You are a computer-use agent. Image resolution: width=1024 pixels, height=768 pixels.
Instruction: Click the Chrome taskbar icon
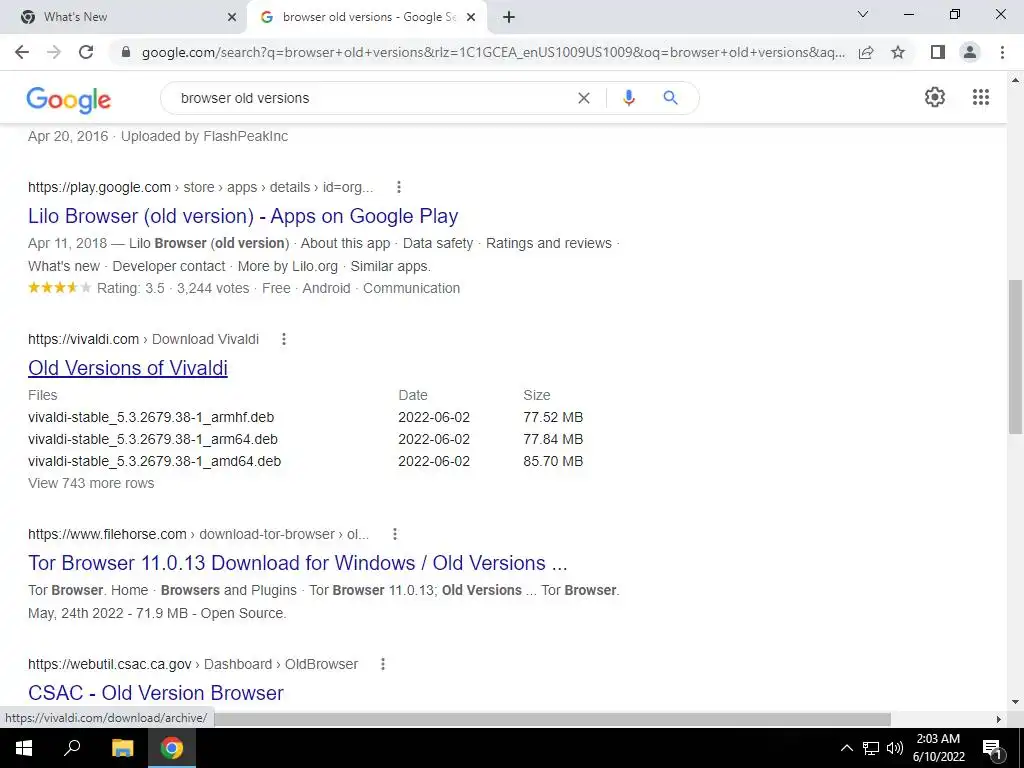(x=172, y=748)
